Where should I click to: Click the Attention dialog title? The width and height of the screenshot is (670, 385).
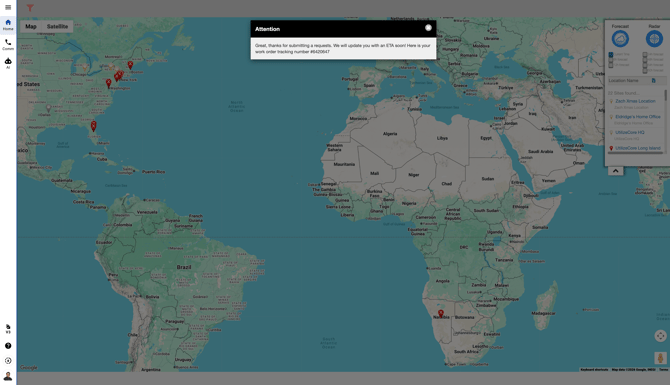click(x=267, y=29)
